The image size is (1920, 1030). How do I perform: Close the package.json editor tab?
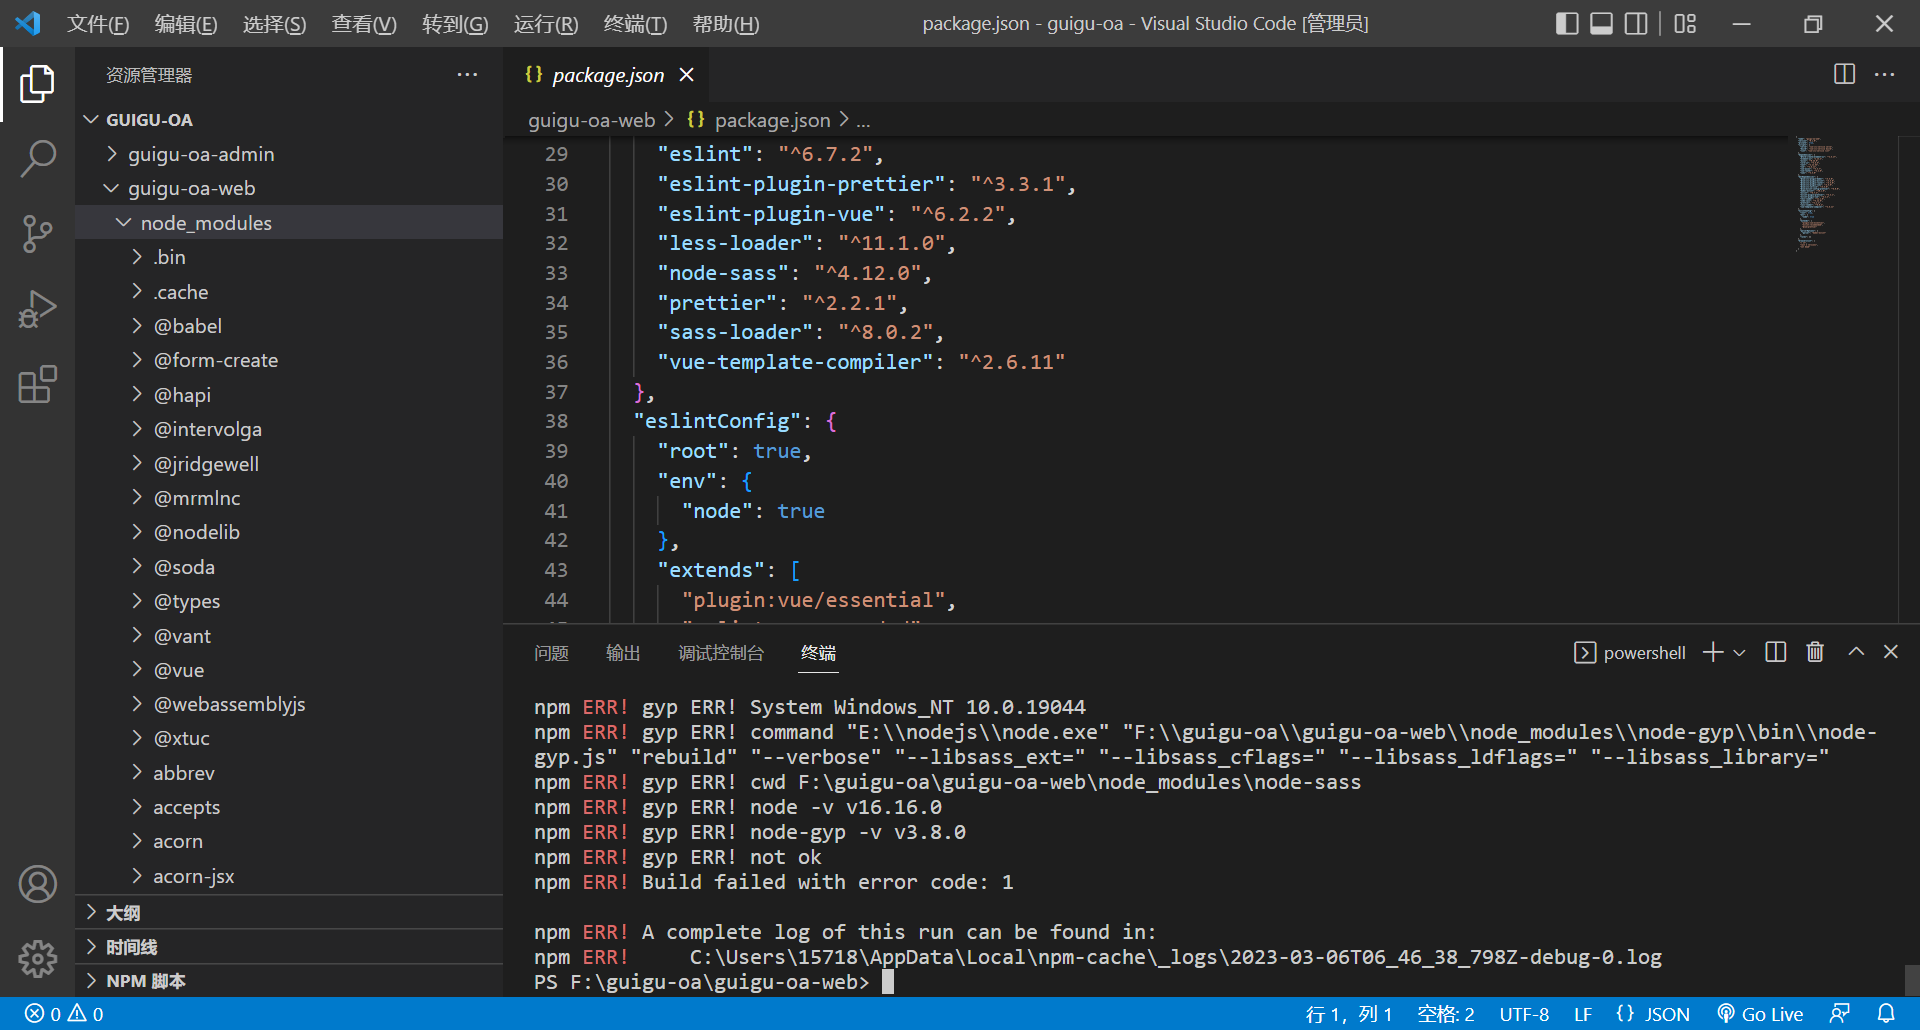pos(687,75)
